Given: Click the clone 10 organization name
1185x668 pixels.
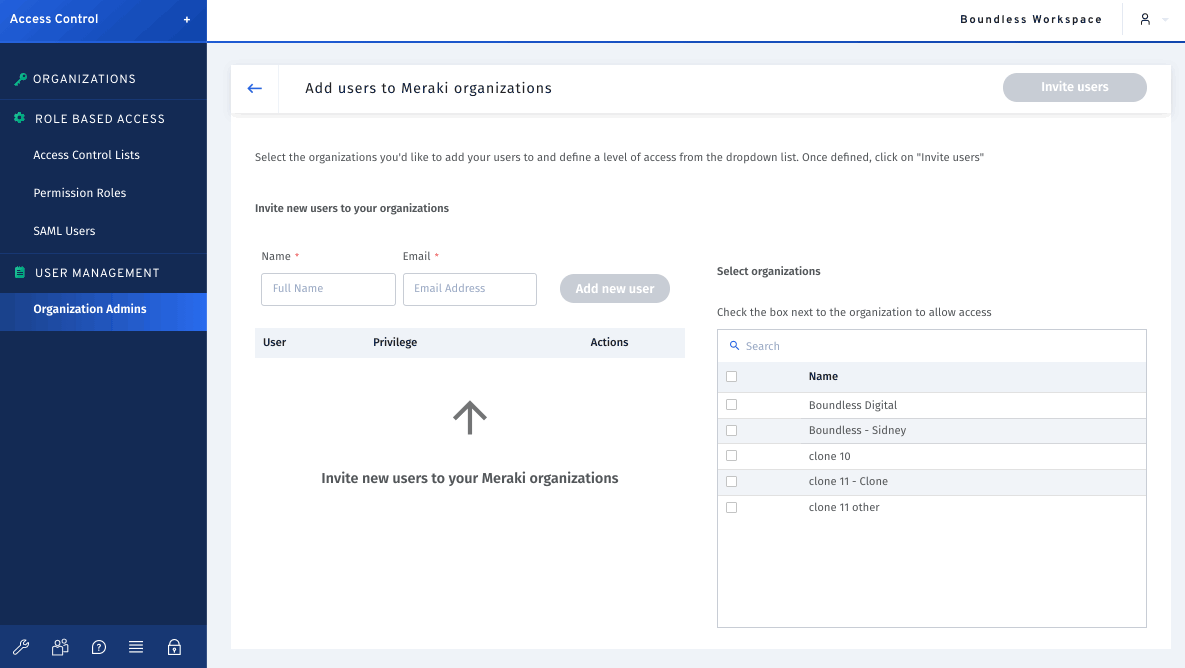Looking at the screenshot, I should [x=829, y=456].
